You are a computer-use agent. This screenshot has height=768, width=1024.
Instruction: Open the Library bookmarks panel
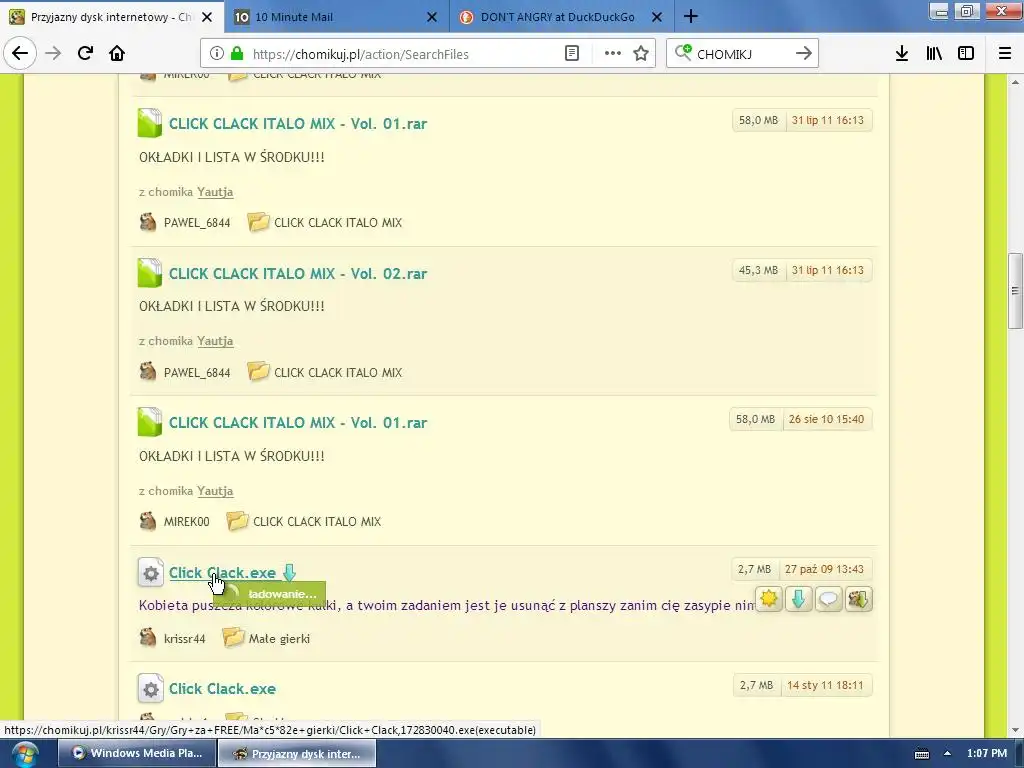pyautogui.click(x=934, y=54)
